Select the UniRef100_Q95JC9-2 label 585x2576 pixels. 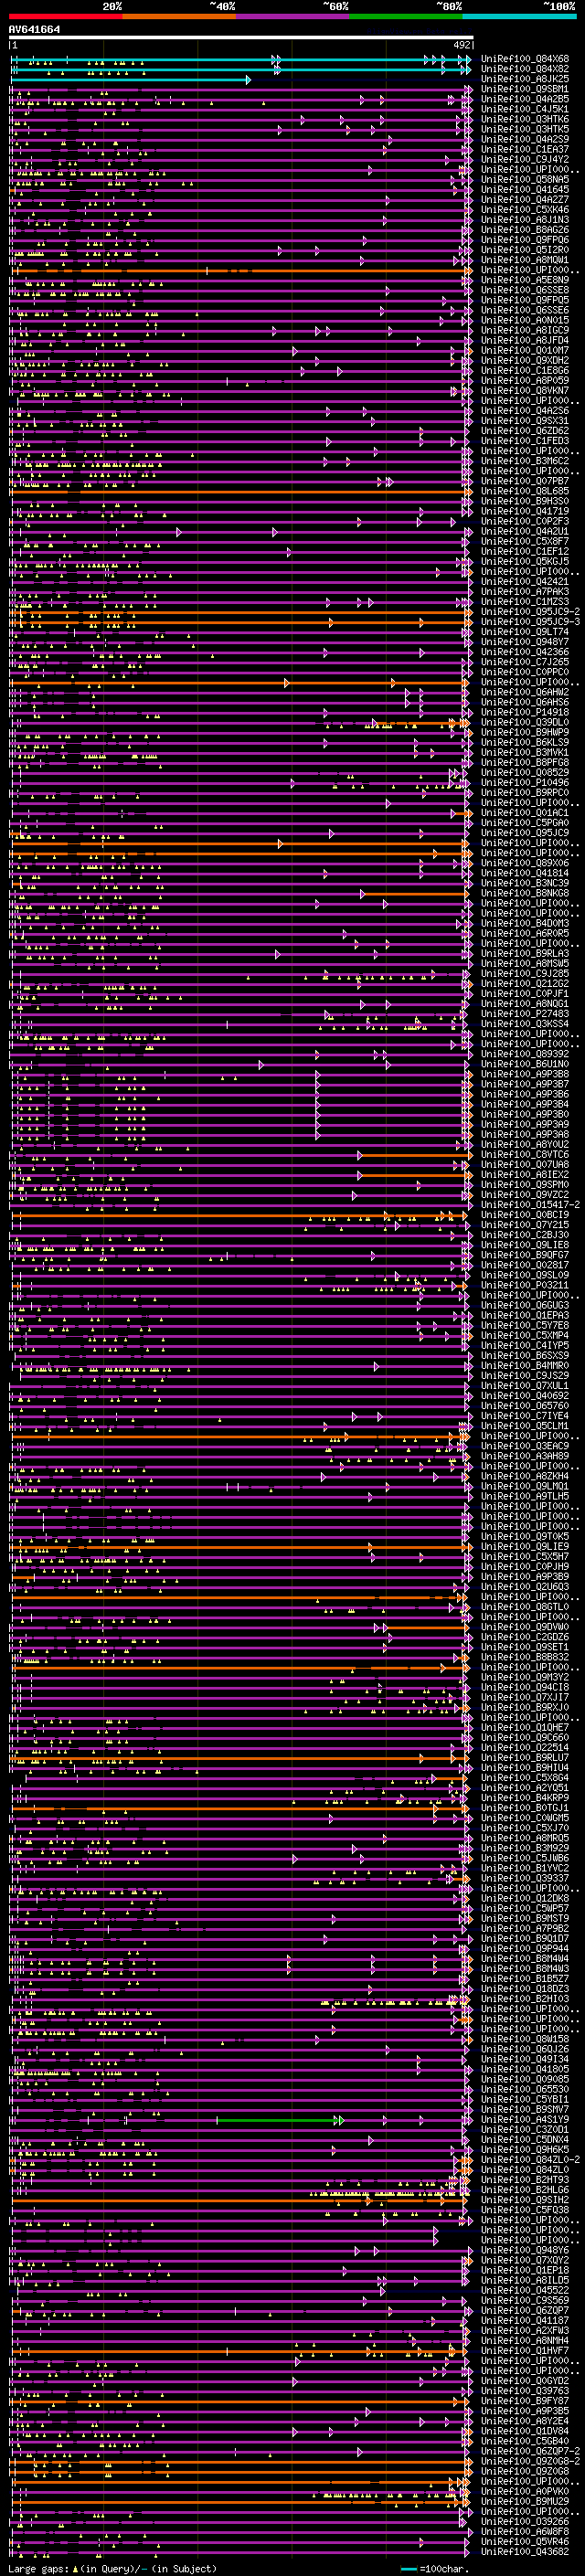click(530, 612)
